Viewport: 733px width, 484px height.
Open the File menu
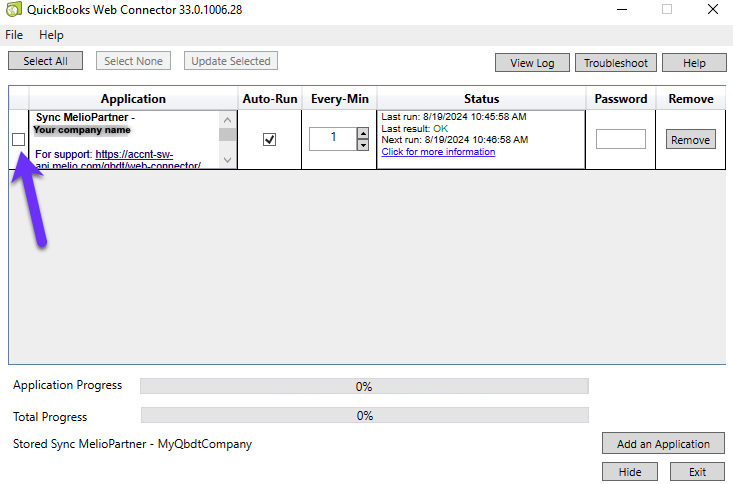(14, 35)
